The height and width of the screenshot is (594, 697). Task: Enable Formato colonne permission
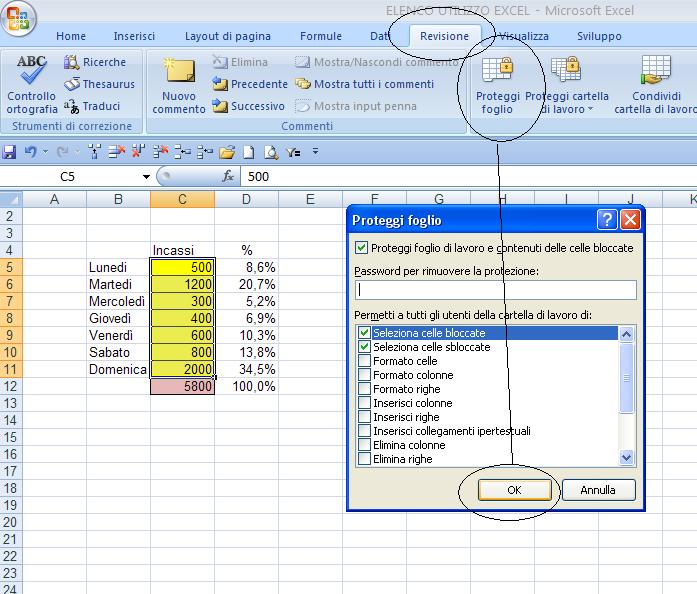pos(365,375)
